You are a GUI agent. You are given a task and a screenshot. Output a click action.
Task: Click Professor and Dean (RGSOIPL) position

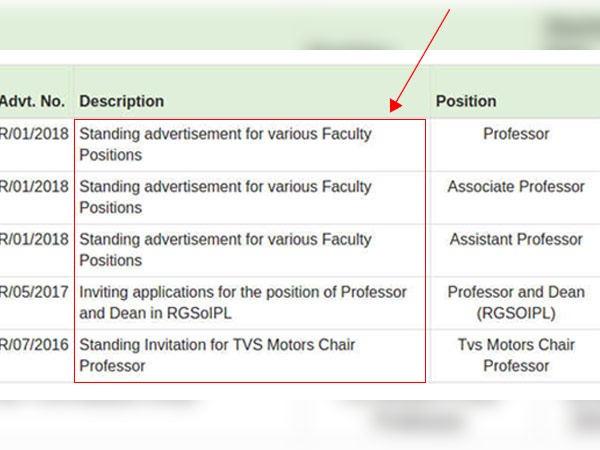(515, 303)
